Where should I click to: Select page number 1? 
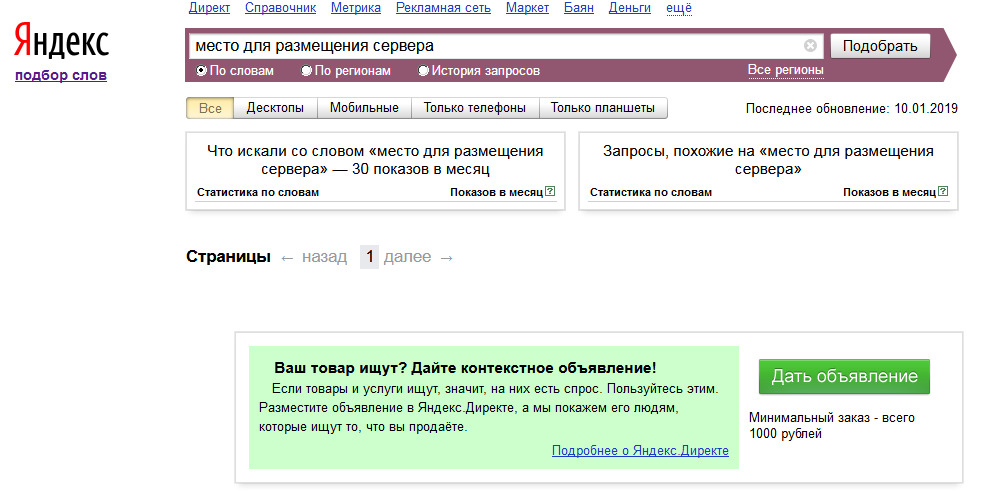[369, 257]
